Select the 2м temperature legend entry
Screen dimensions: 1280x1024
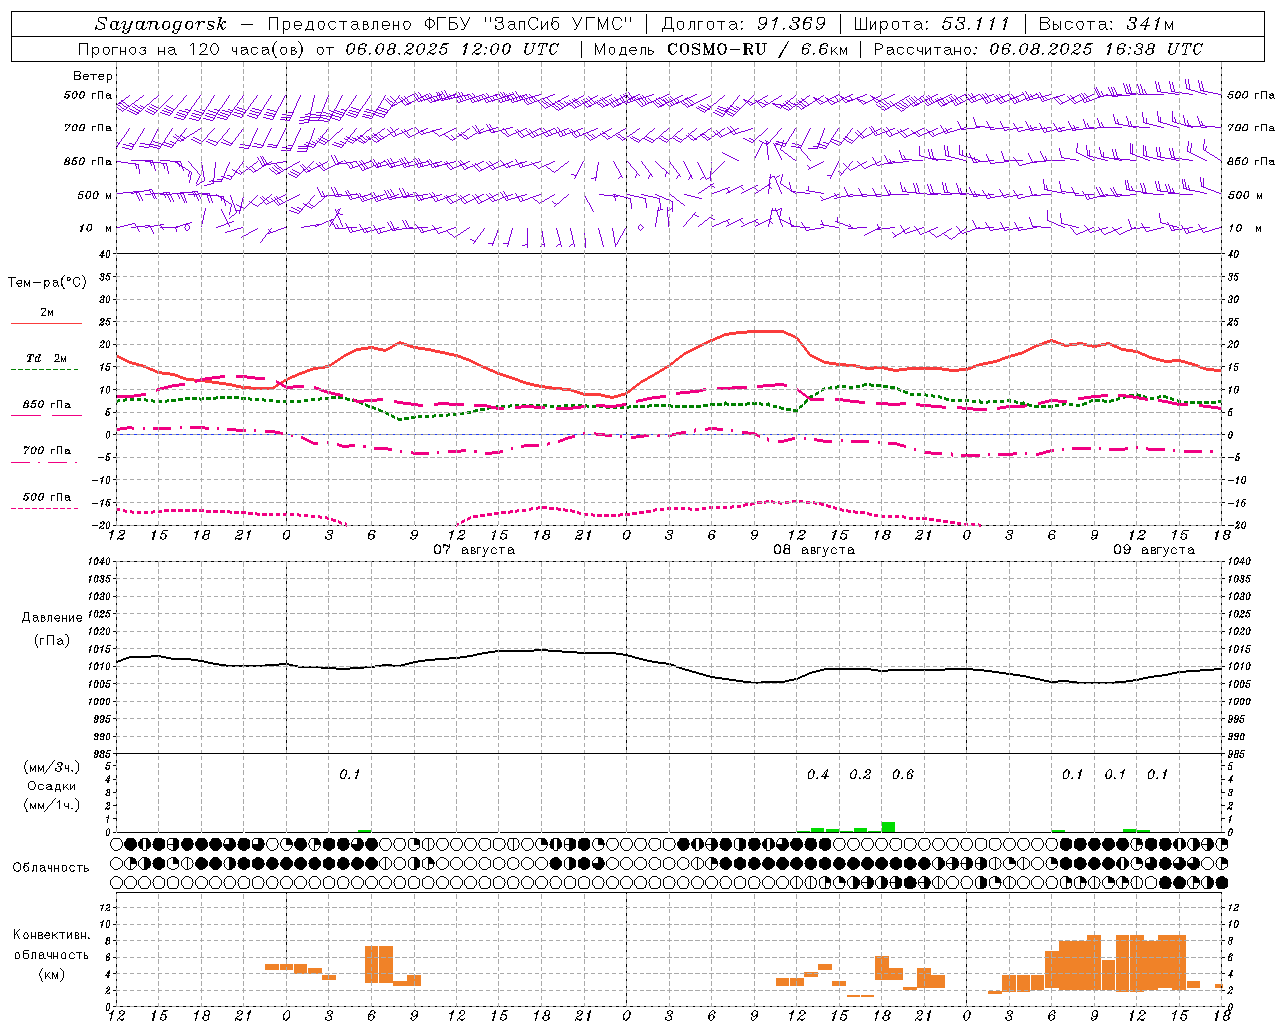(47, 313)
